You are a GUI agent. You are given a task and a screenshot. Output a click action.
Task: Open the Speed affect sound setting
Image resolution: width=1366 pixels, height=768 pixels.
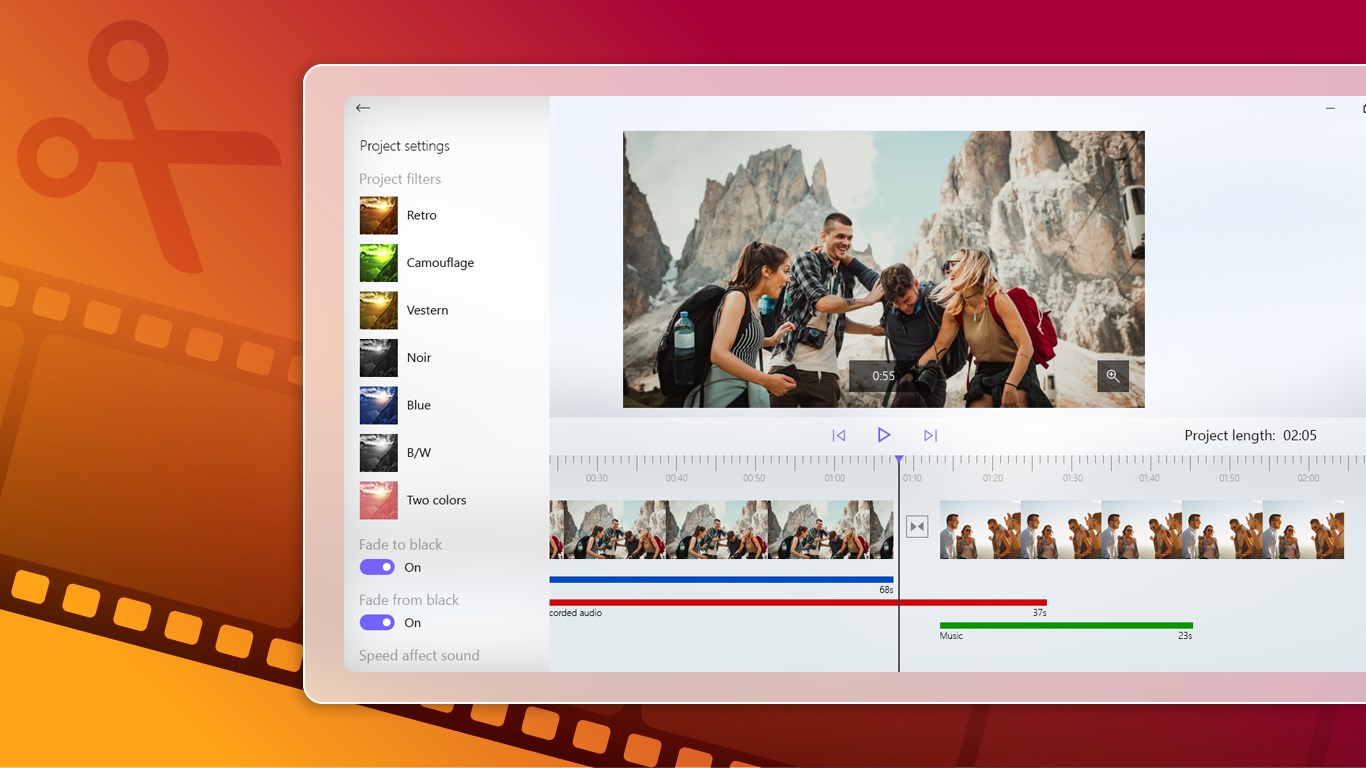click(419, 655)
